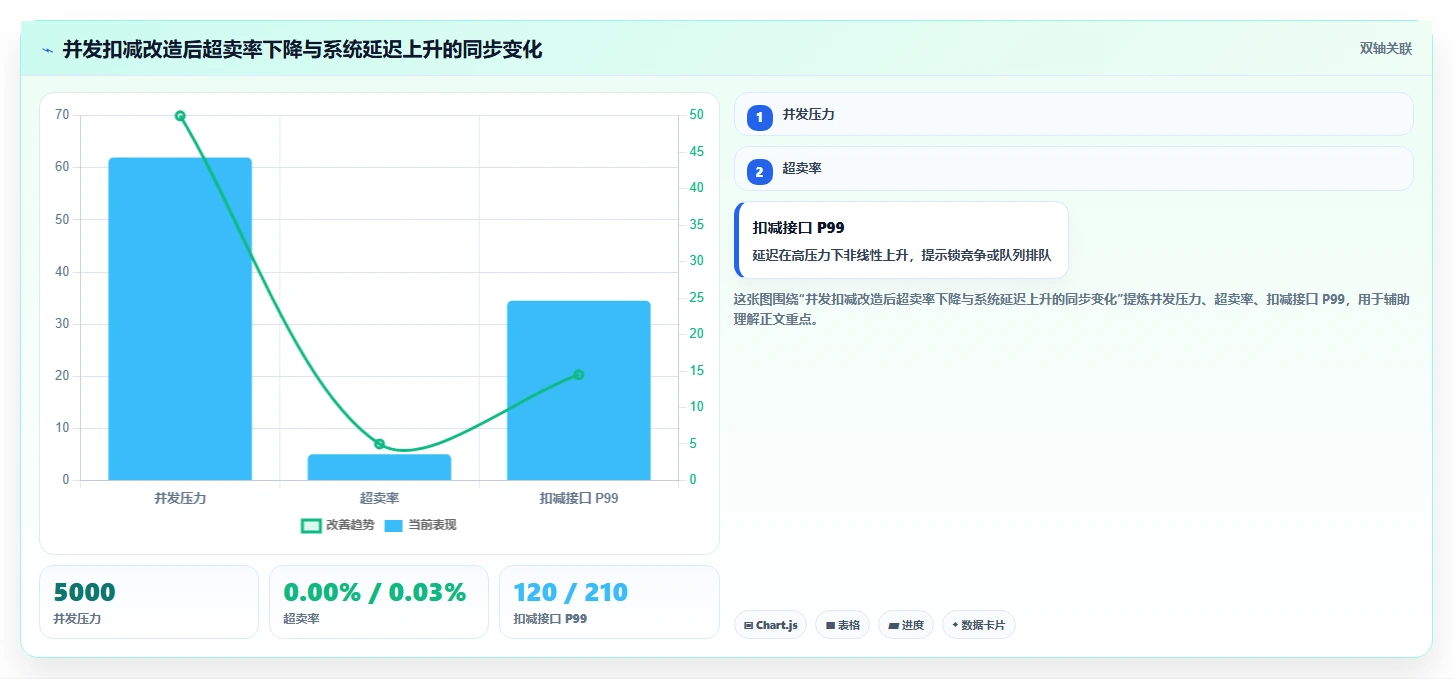Click the 进度 tag
1453x679 pixels.
pyautogui.click(x=906, y=625)
